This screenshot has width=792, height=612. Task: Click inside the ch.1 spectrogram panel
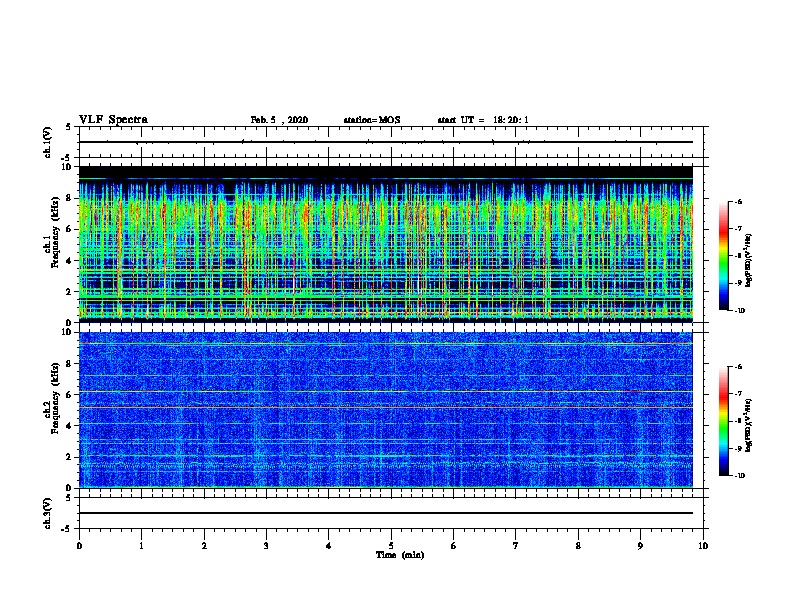pos(386,244)
